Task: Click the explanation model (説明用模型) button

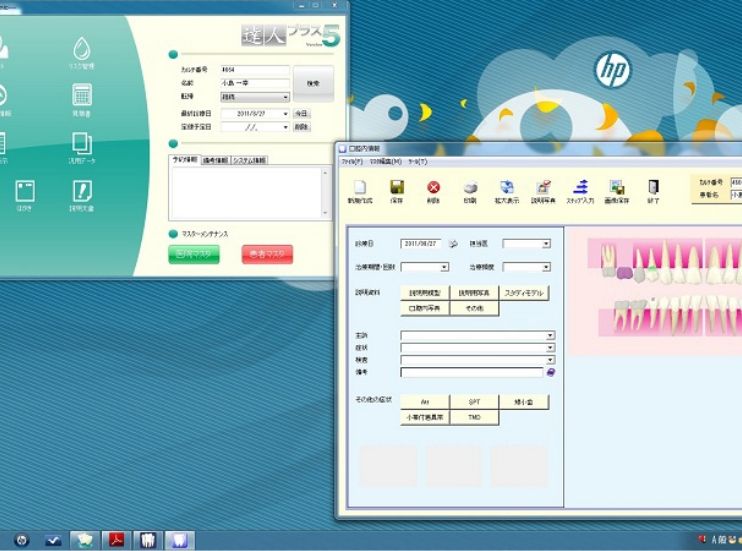Action: pos(425,293)
